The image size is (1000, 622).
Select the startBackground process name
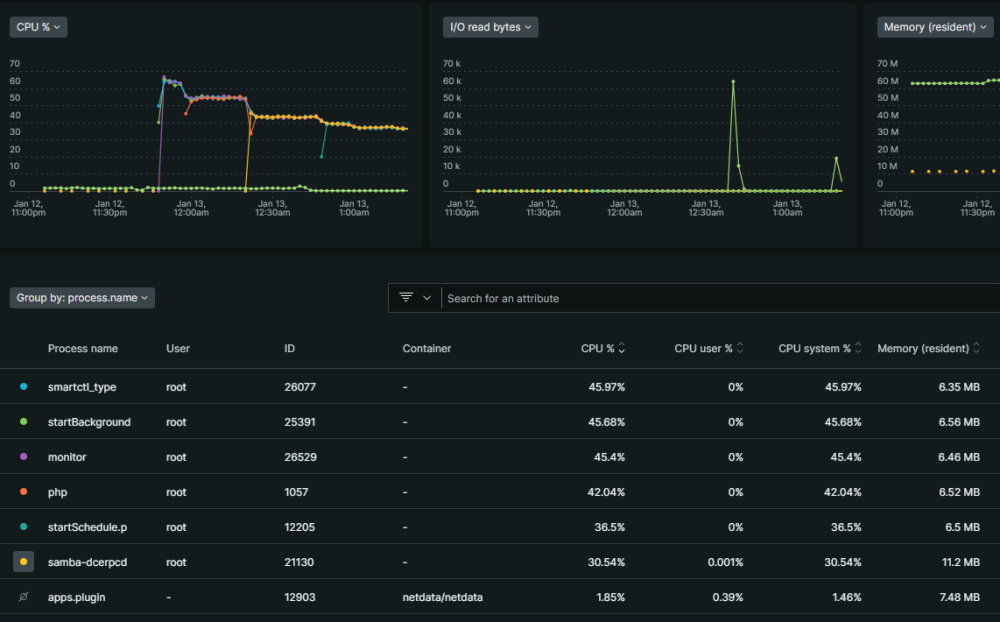pos(89,422)
